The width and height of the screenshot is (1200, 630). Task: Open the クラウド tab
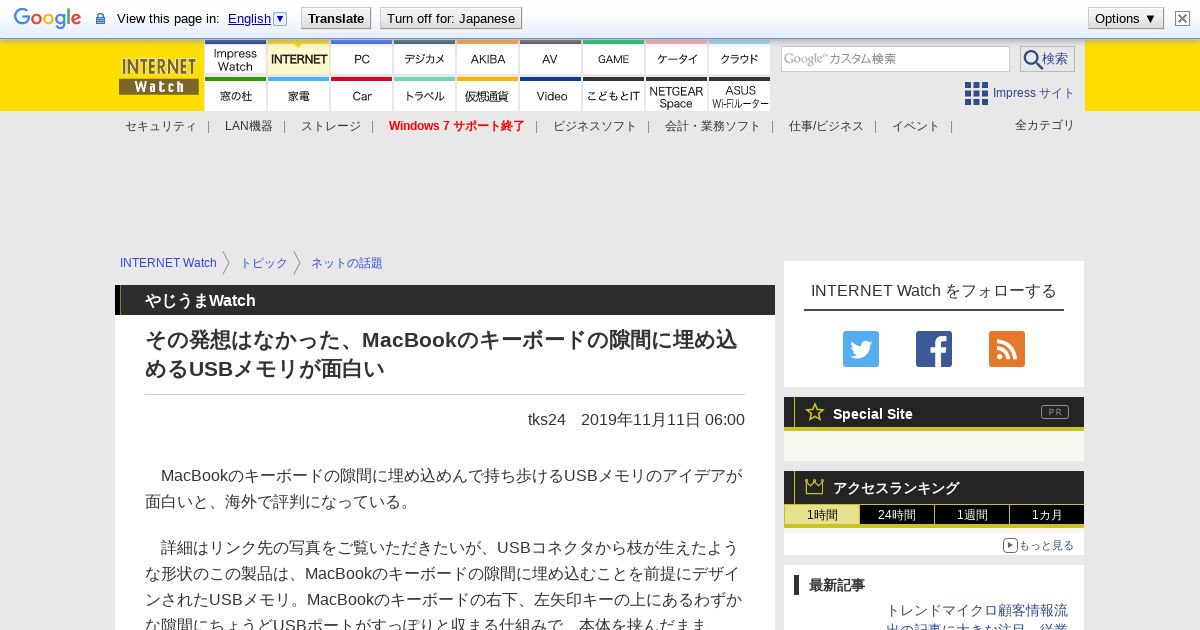740,58
